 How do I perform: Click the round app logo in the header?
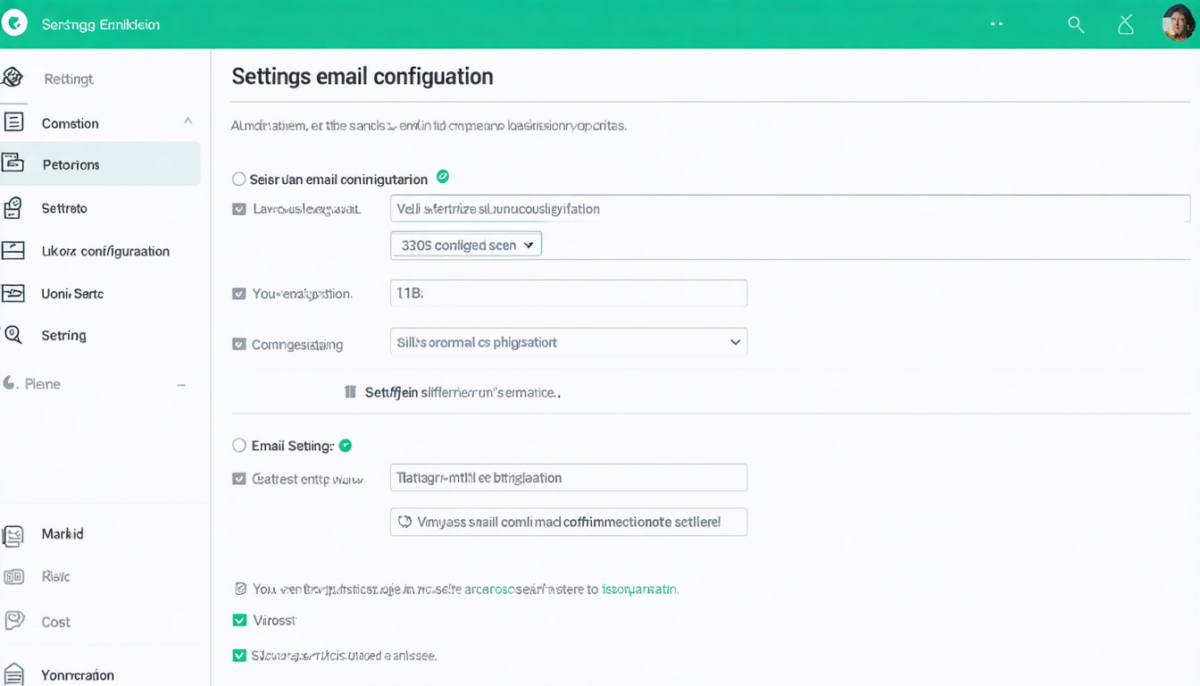point(14,24)
